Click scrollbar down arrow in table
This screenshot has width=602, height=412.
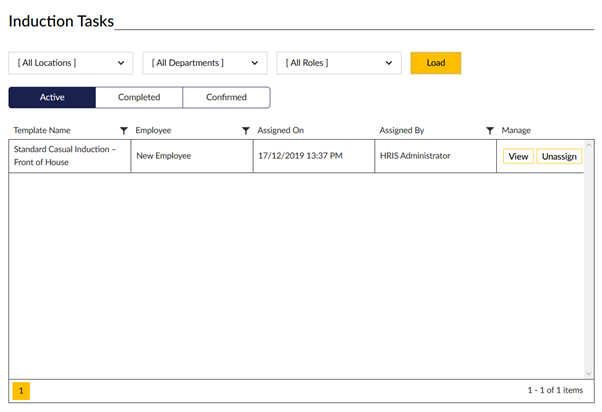click(x=589, y=374)
